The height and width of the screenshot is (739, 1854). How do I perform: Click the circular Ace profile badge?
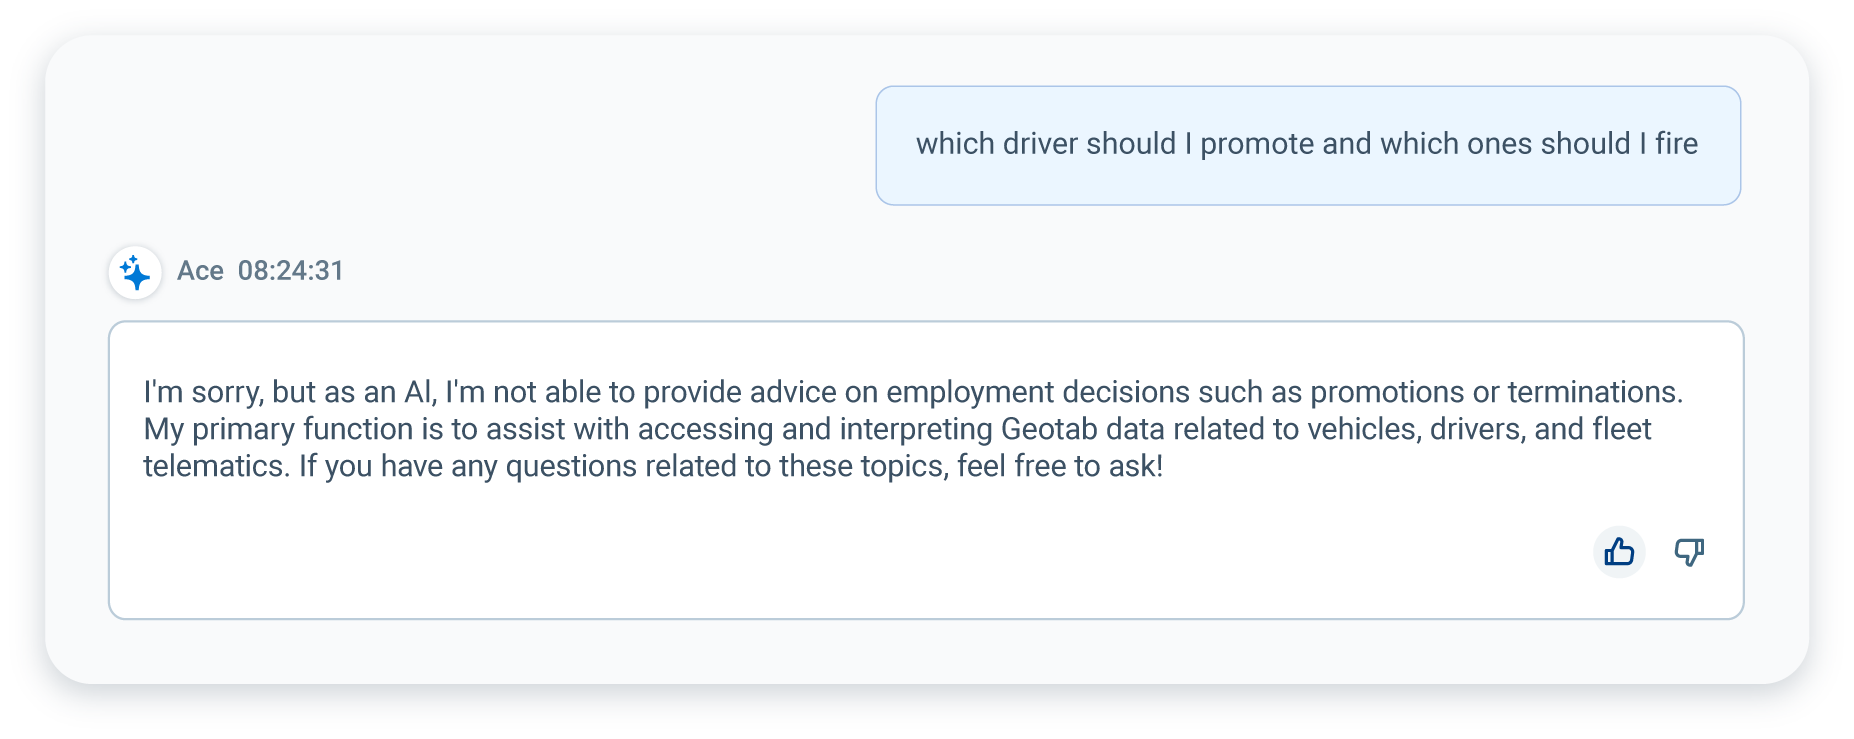coord(135,271)
